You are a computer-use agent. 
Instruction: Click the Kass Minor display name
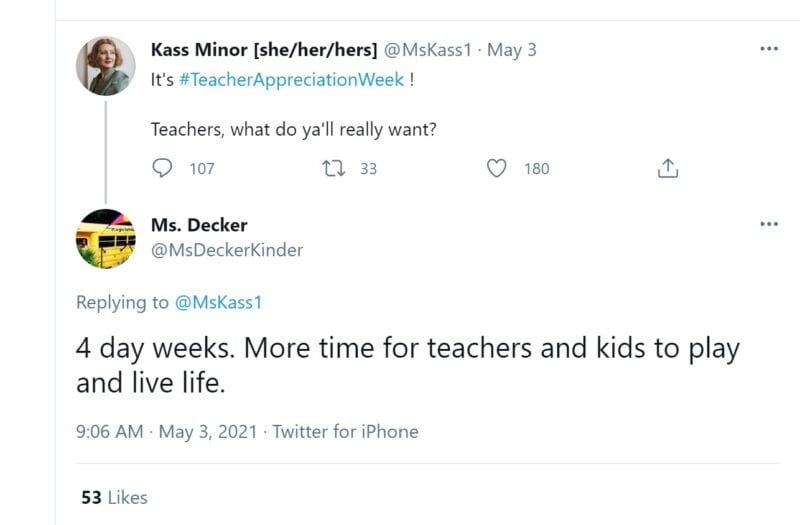(263, 50)
